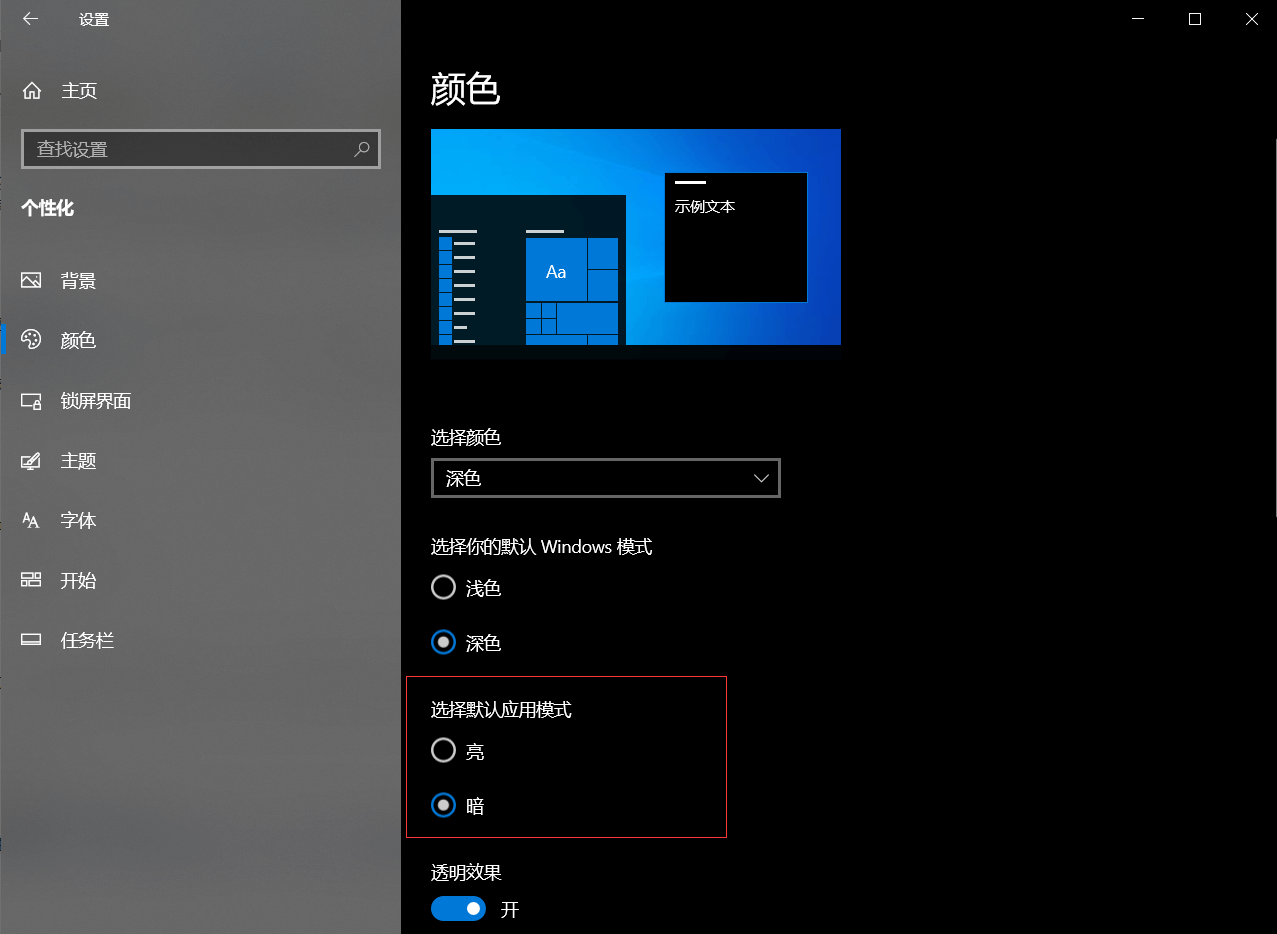
Task: Choose 暗 default app mode
Action: (443, 805)
